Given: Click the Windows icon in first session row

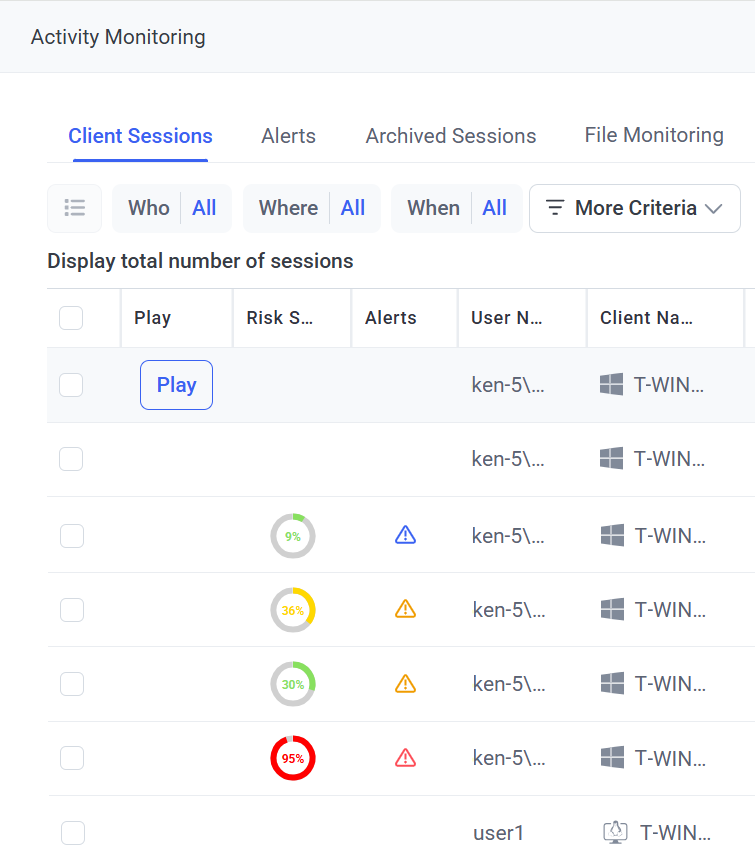Looking at the screenshot, I should (x=612, y=385).
